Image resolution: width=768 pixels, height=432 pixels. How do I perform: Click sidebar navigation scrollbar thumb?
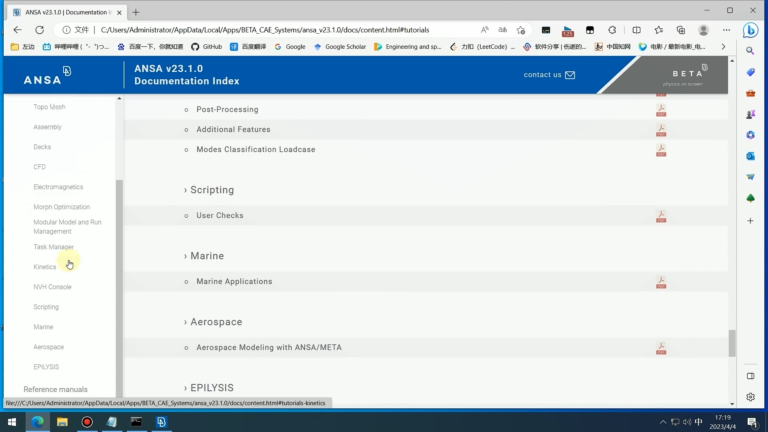click(119, 288)
